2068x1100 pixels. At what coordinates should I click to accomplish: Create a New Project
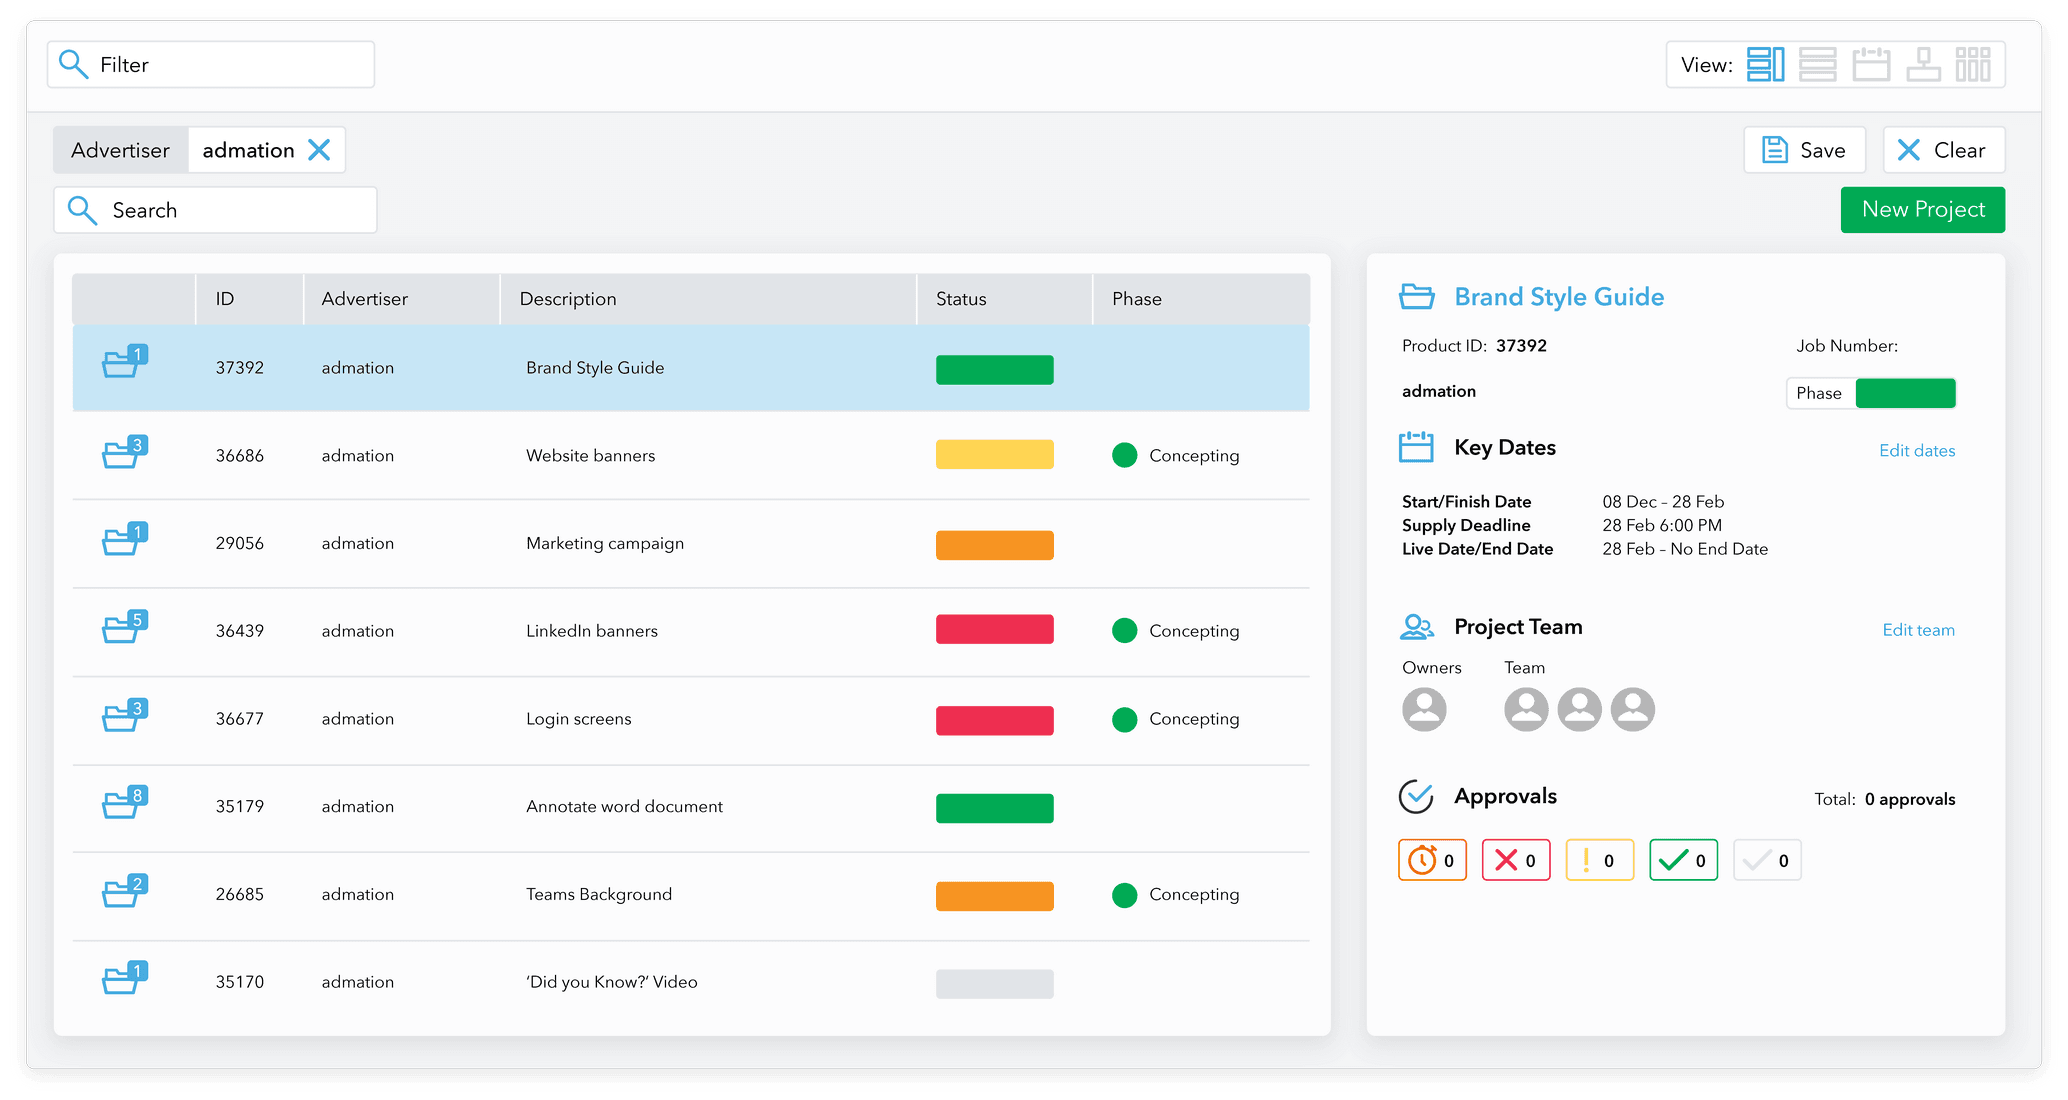(x=1922, y=209)
